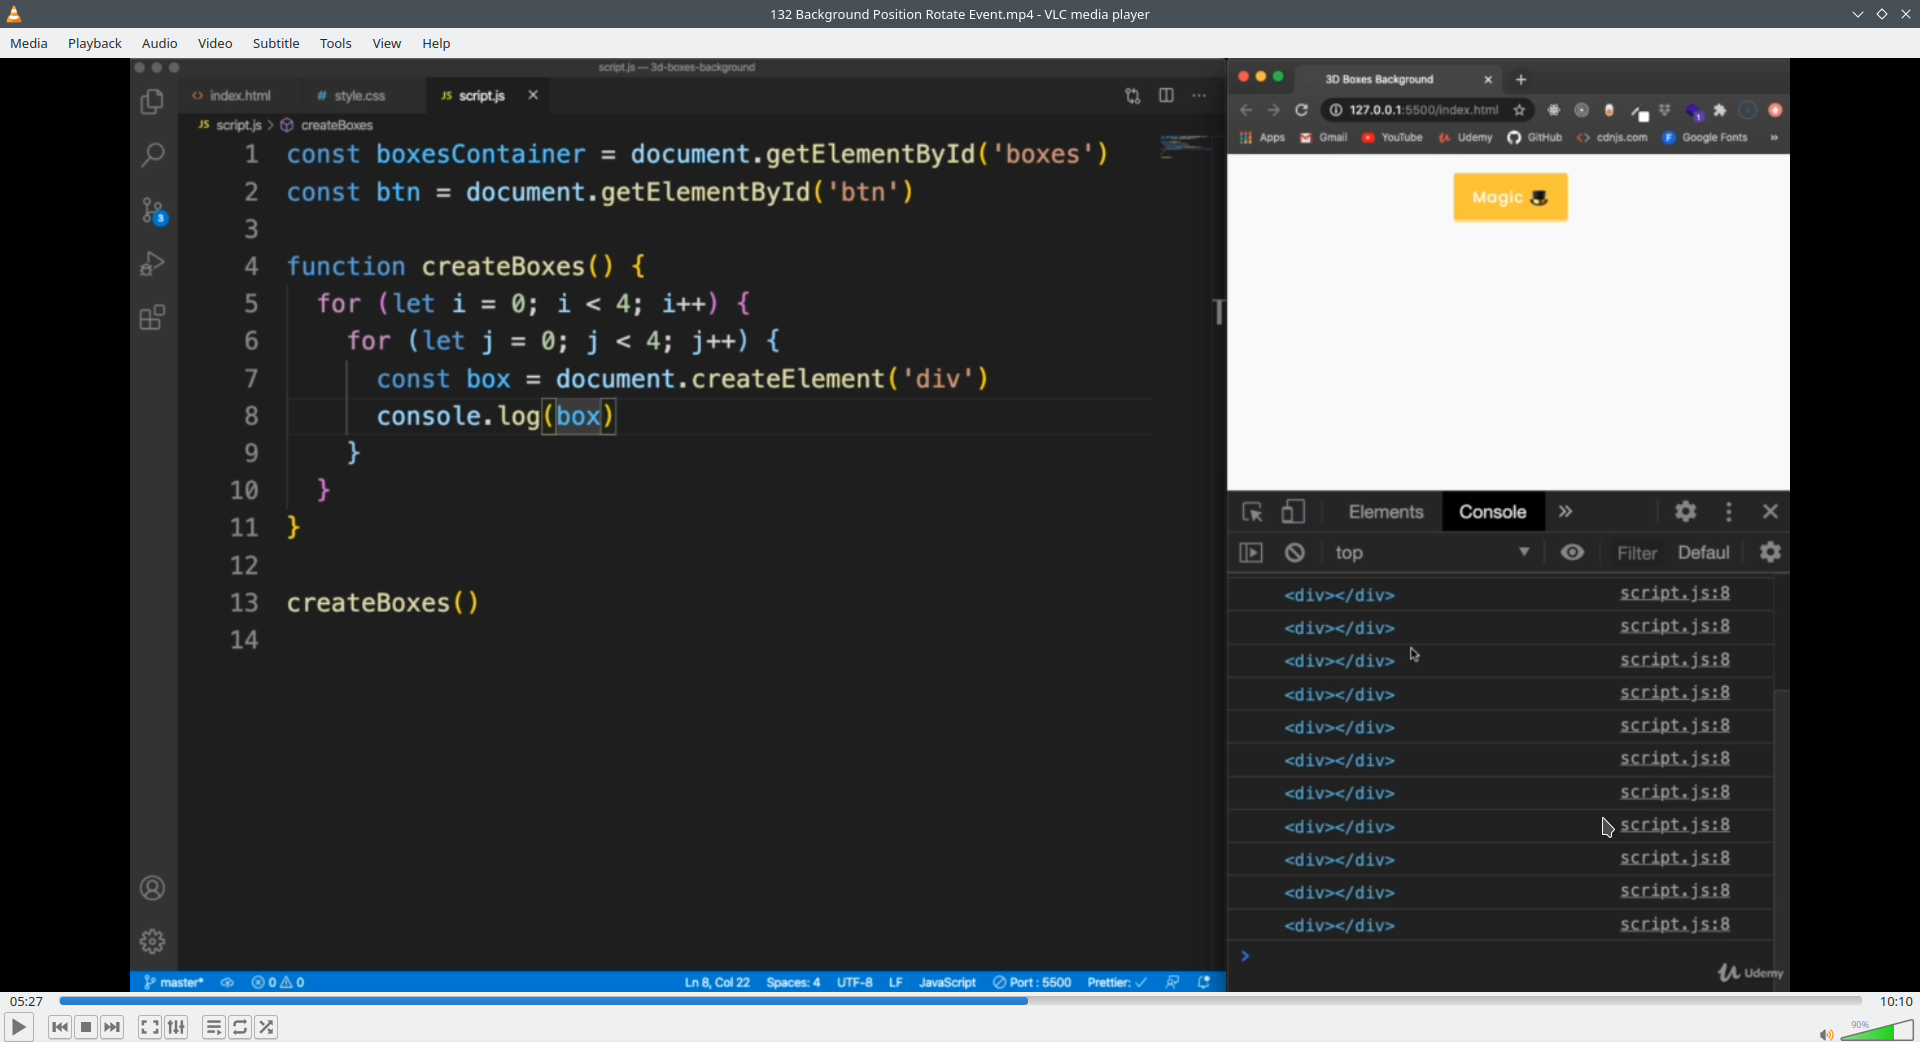Screen dimensions: 1920x1042
Task: Switch to the DevTools Elements tab
Action: tap(1386, 512)
